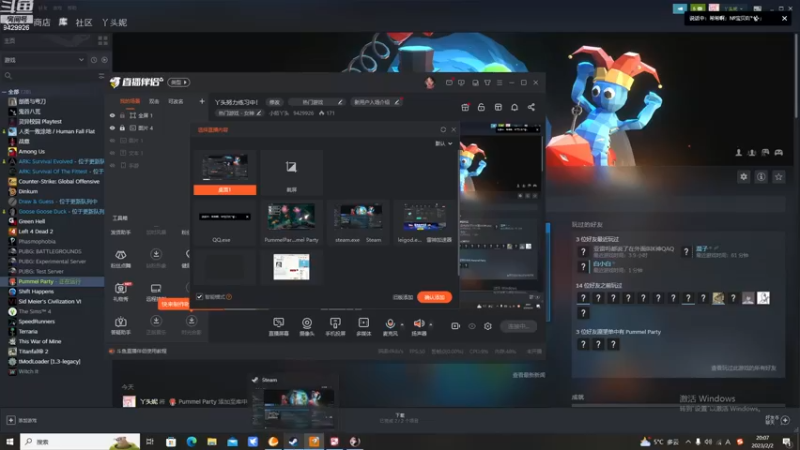Click the record video icon in stream toolbar
This screenshot has width=800, height=450.
[x=456, y=326]
